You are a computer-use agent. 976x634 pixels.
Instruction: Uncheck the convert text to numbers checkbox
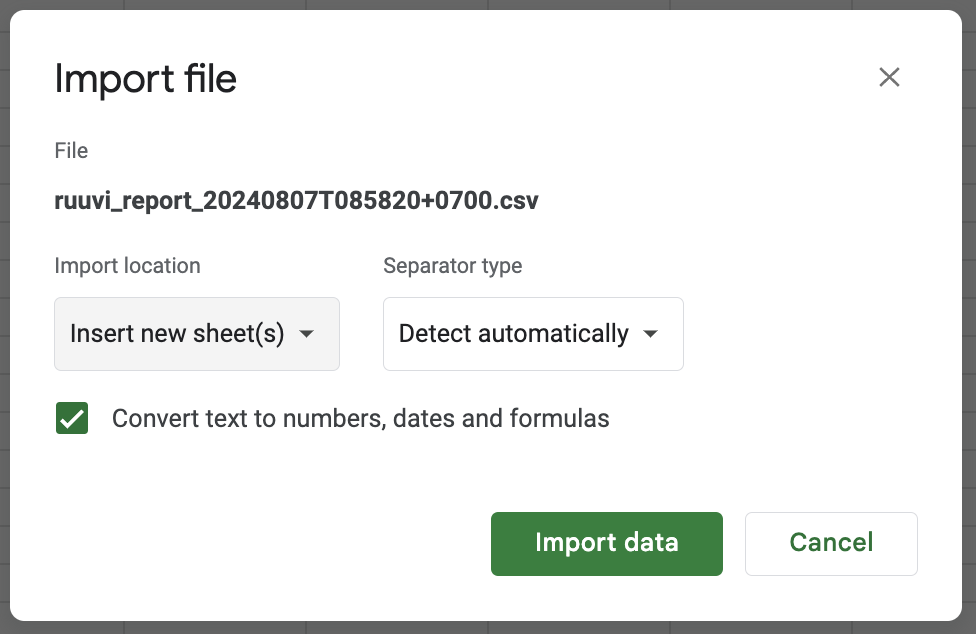pyautogui.click(x=72, y=418)
